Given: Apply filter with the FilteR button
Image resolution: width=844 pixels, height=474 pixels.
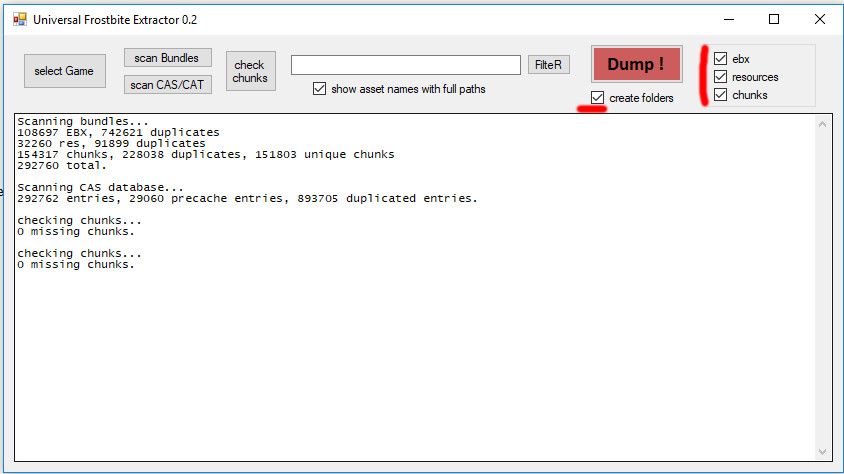Looking at the screenshot, I should tap(548, 65).
